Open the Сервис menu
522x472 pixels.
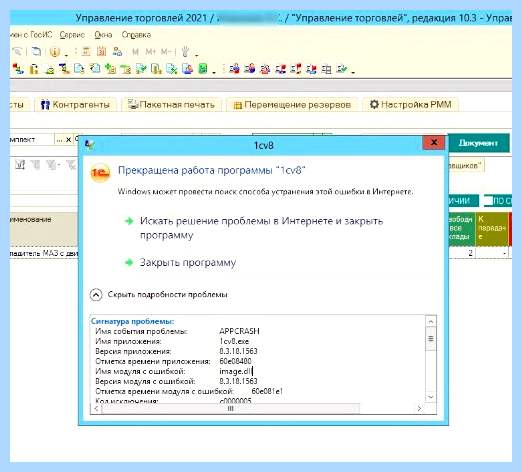[x=72, y=35]
